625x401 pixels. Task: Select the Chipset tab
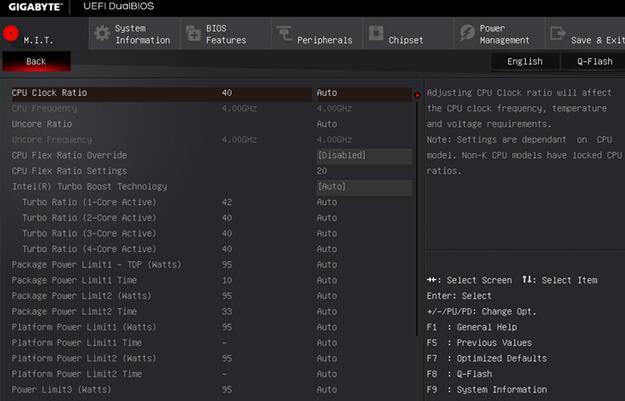coord(408,34)
